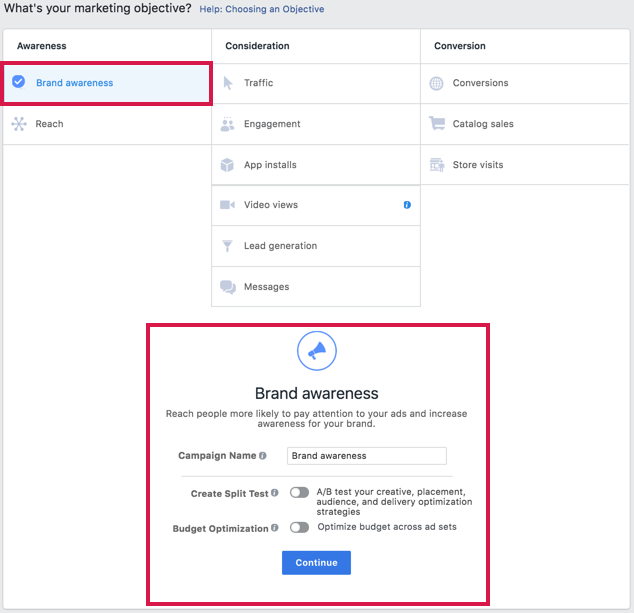Enable the Create Split Test toggle
Image resolution: width=634 pixels, height=613 pixels.
click(x=299, y=493)
